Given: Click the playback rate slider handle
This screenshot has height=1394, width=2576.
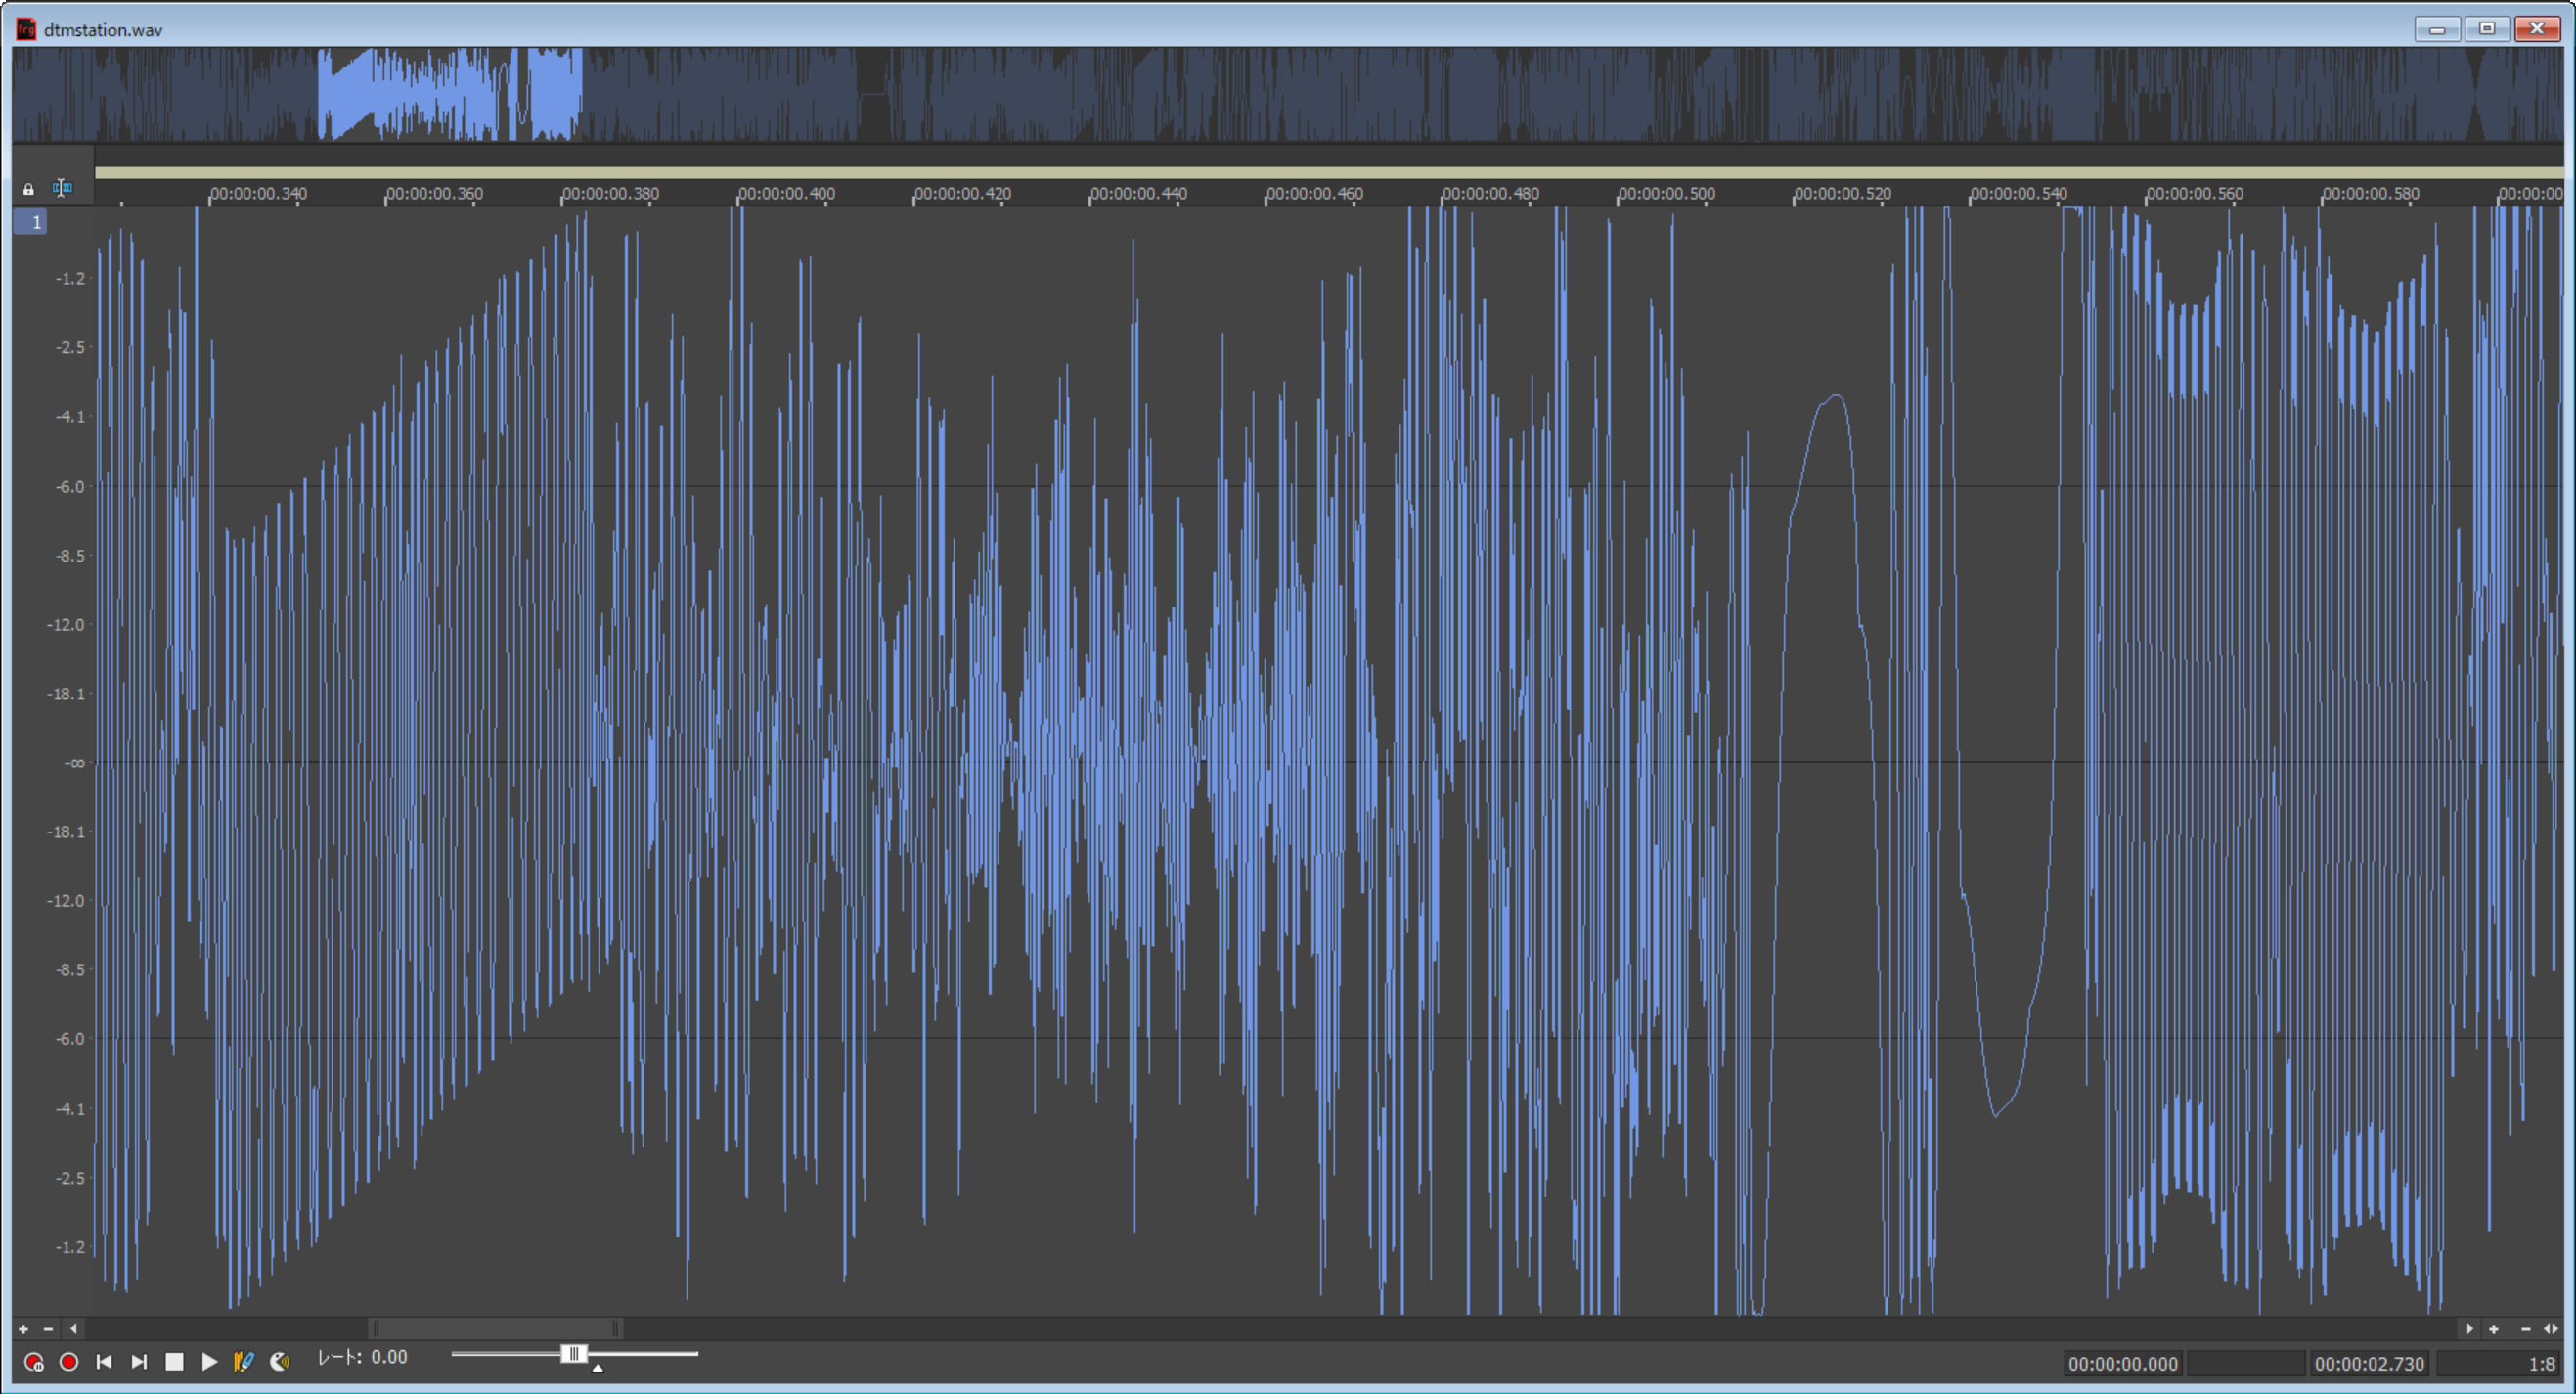Looking at the screenshot, I should tap(574, 1354).
